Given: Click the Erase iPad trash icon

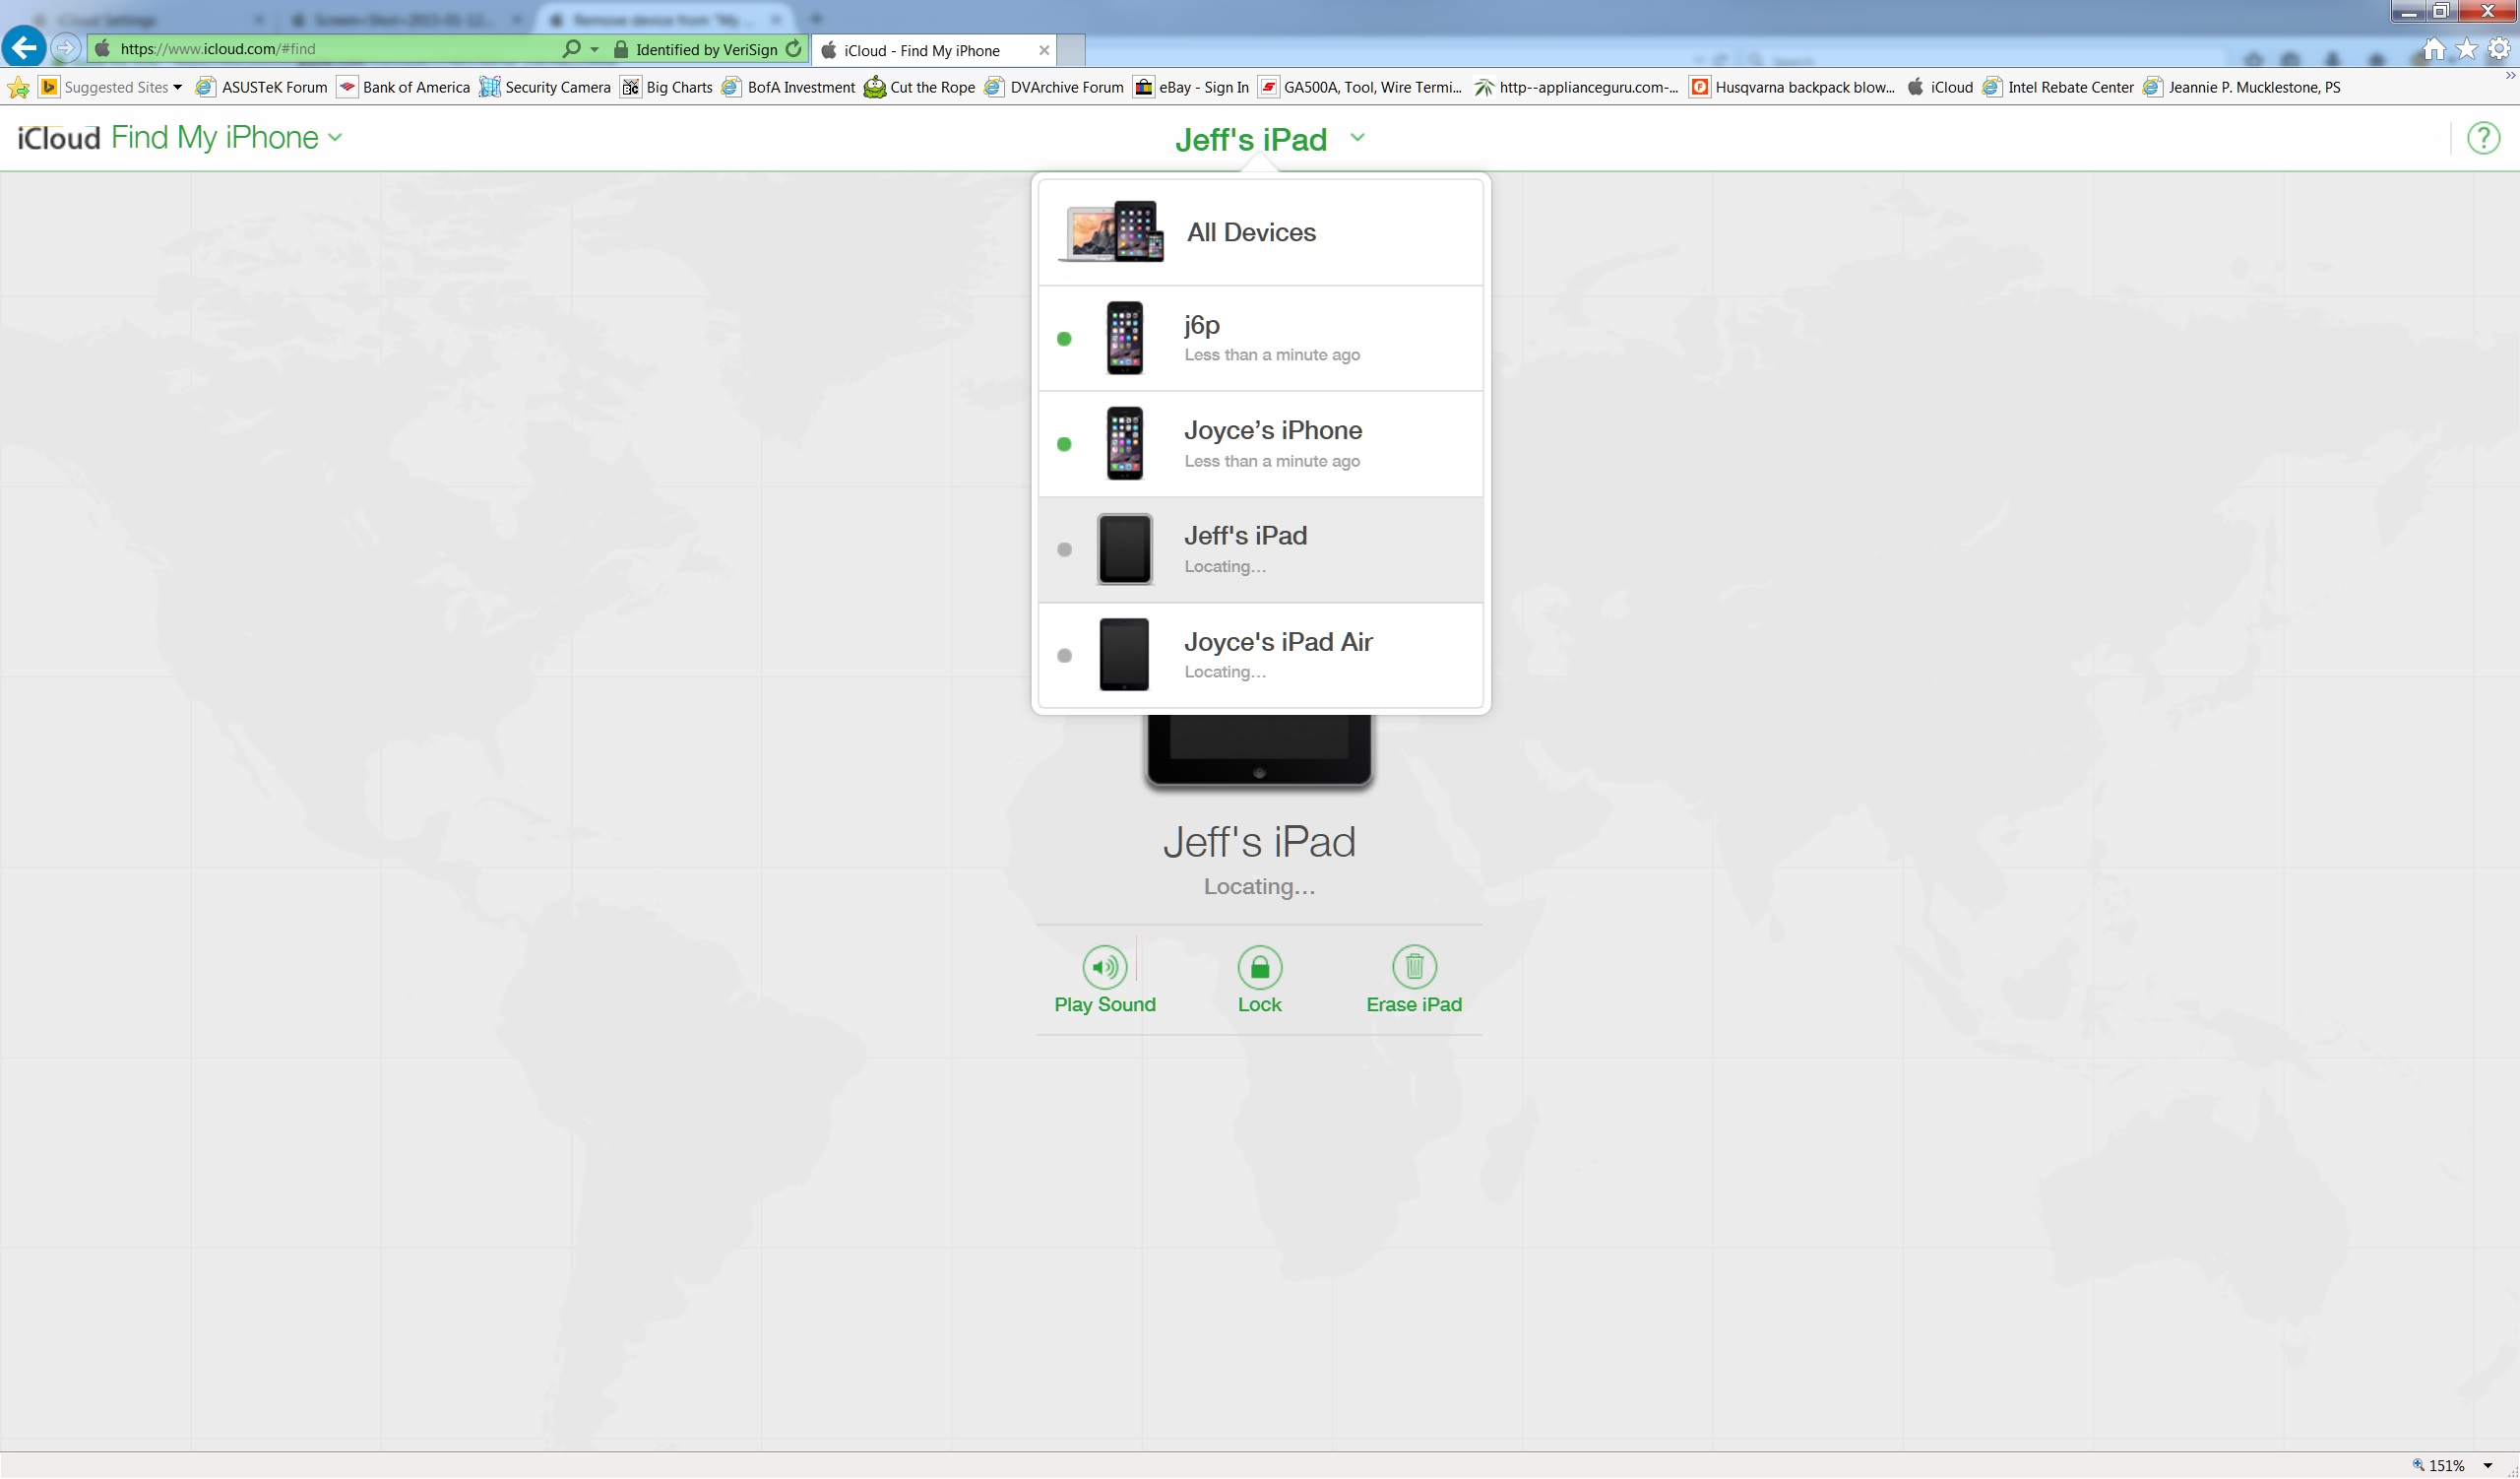Looking at the screenshot, I should click(1413, 967).
